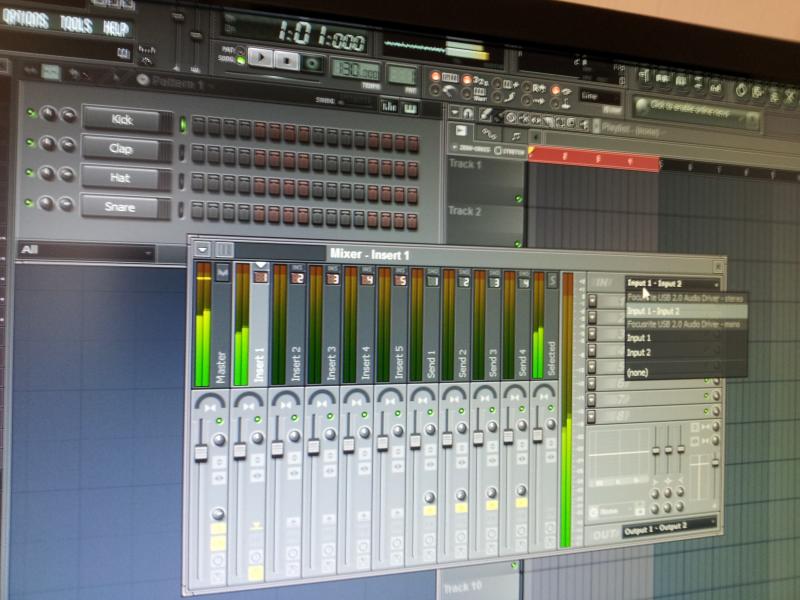Click the Record button in transport
800x600 pixels.
(x=311, y=63)
